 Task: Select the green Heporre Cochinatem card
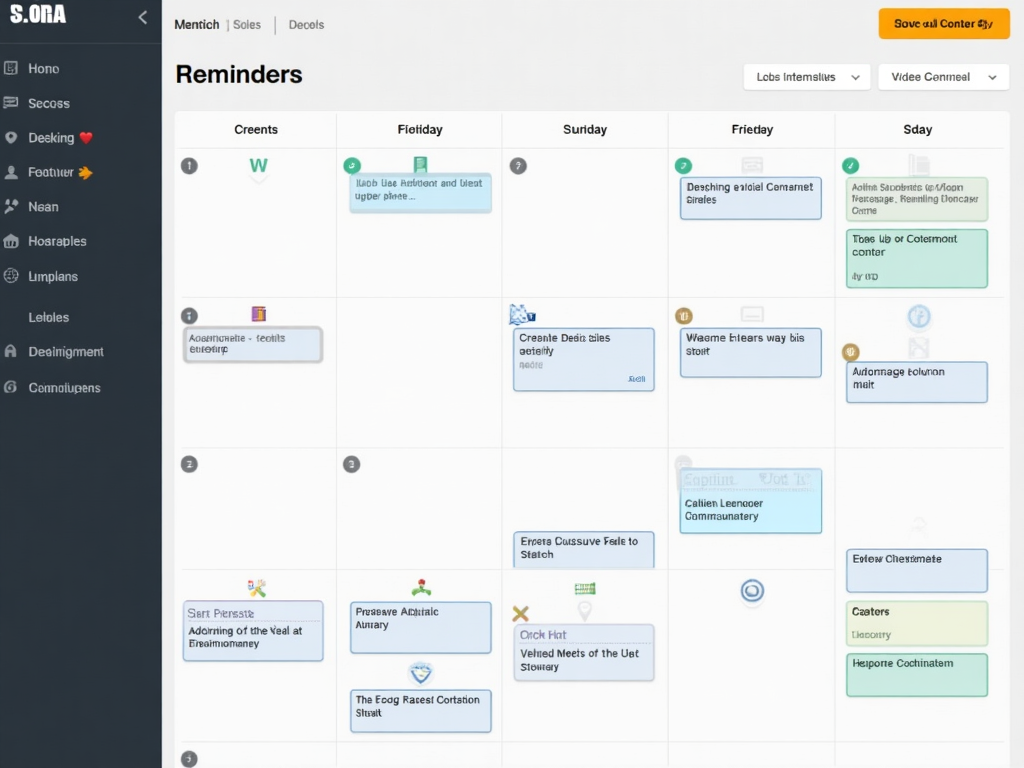[916, 674]
